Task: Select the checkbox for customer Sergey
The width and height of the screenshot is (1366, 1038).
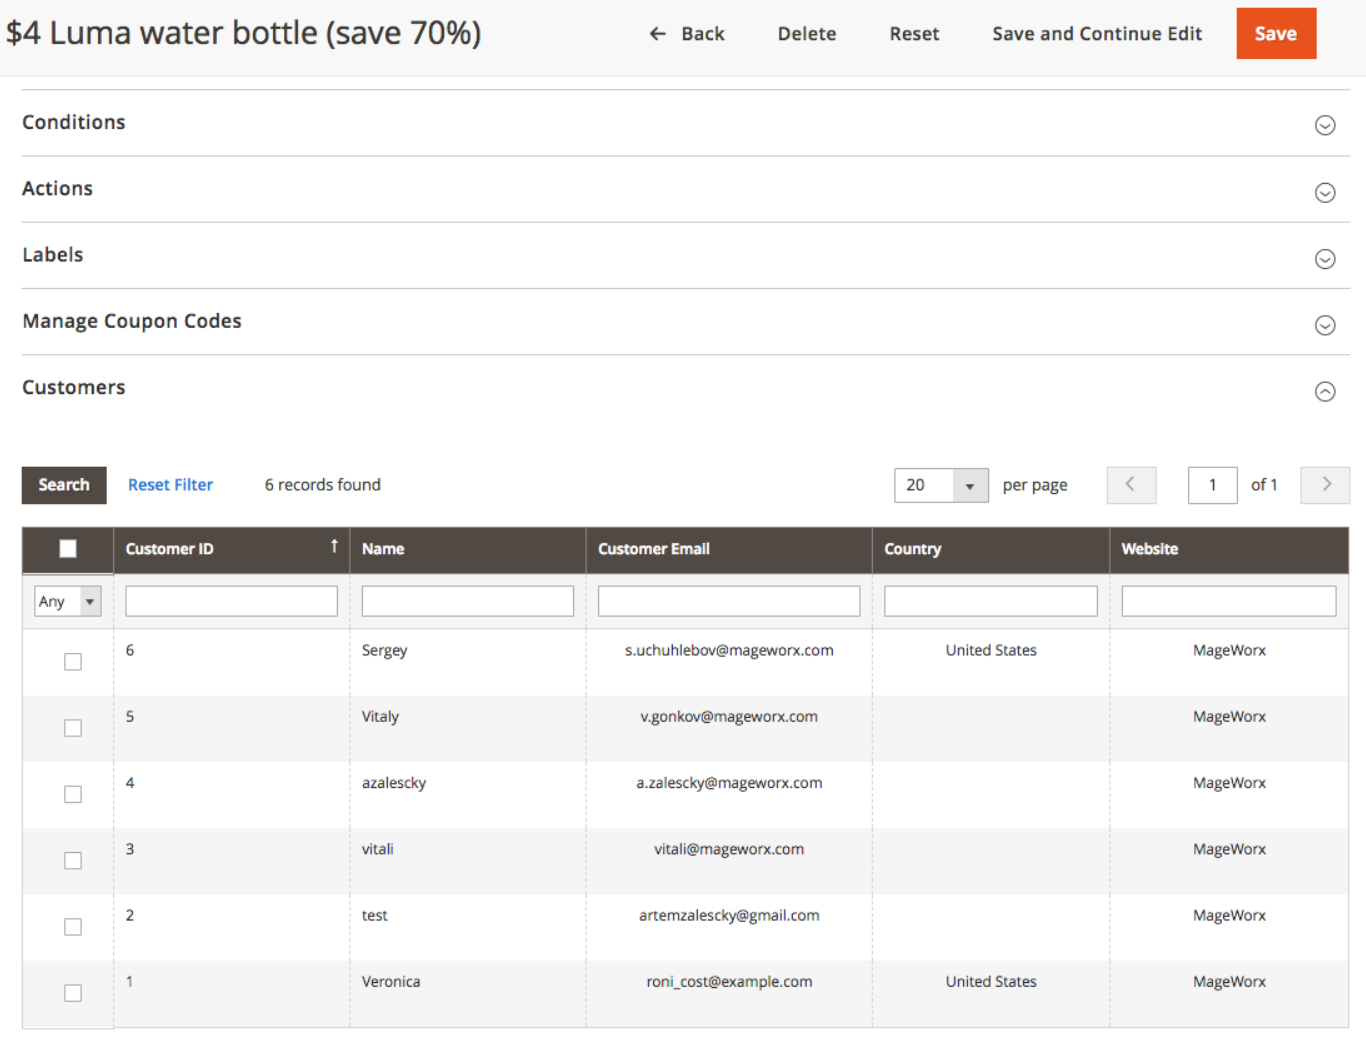Action: tap(73, 662)
